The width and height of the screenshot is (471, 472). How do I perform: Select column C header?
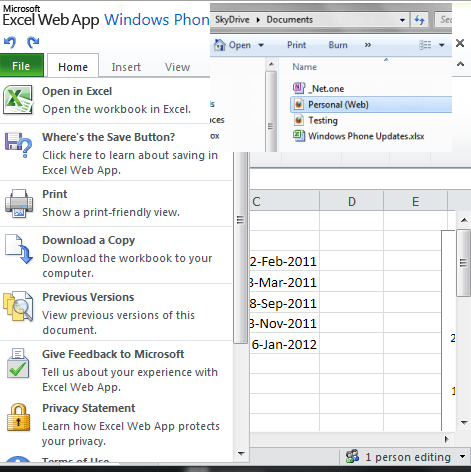click(x=284, y=201)
